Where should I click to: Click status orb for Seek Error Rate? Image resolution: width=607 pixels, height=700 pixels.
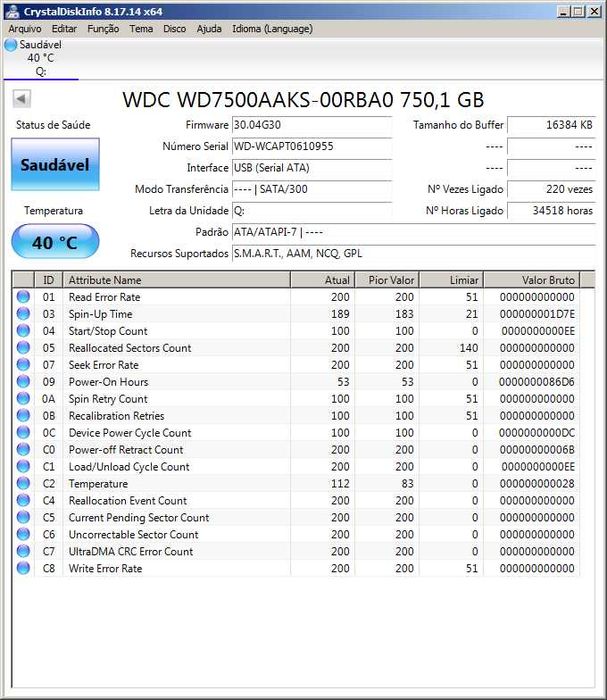click(23, 365)
